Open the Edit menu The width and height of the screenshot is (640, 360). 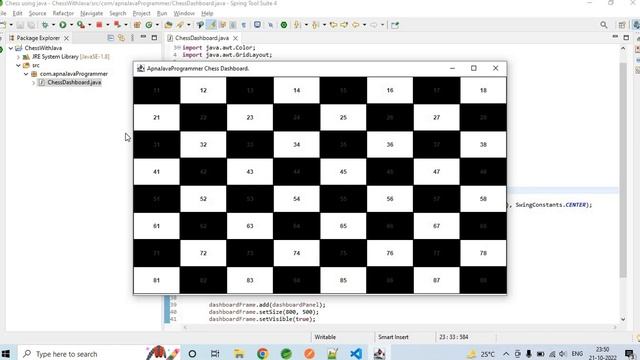click(x=18, y=13)
